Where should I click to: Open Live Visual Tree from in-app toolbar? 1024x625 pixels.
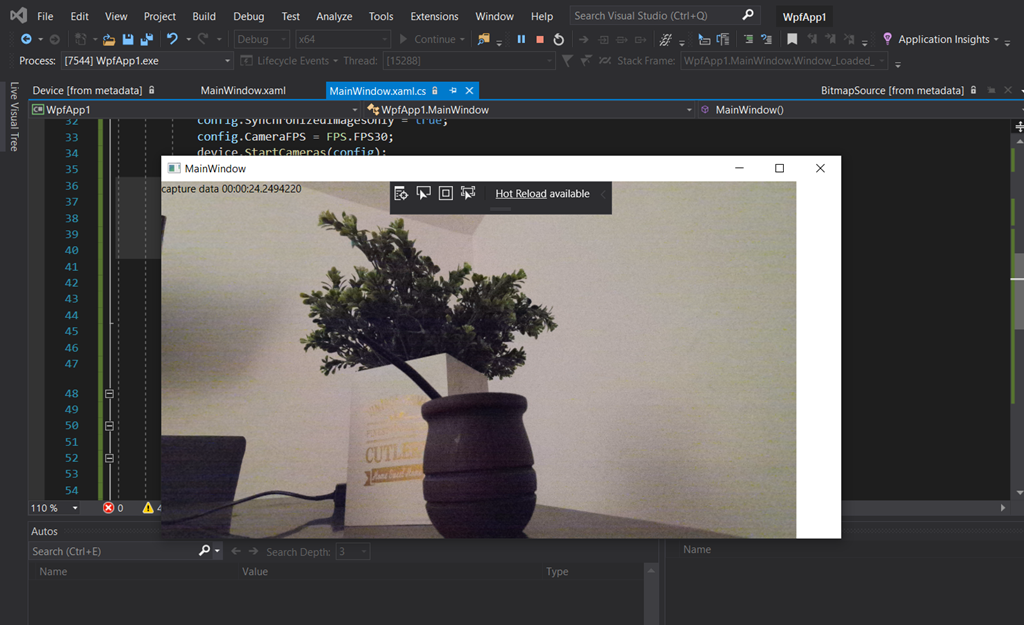tap(401, 194)
